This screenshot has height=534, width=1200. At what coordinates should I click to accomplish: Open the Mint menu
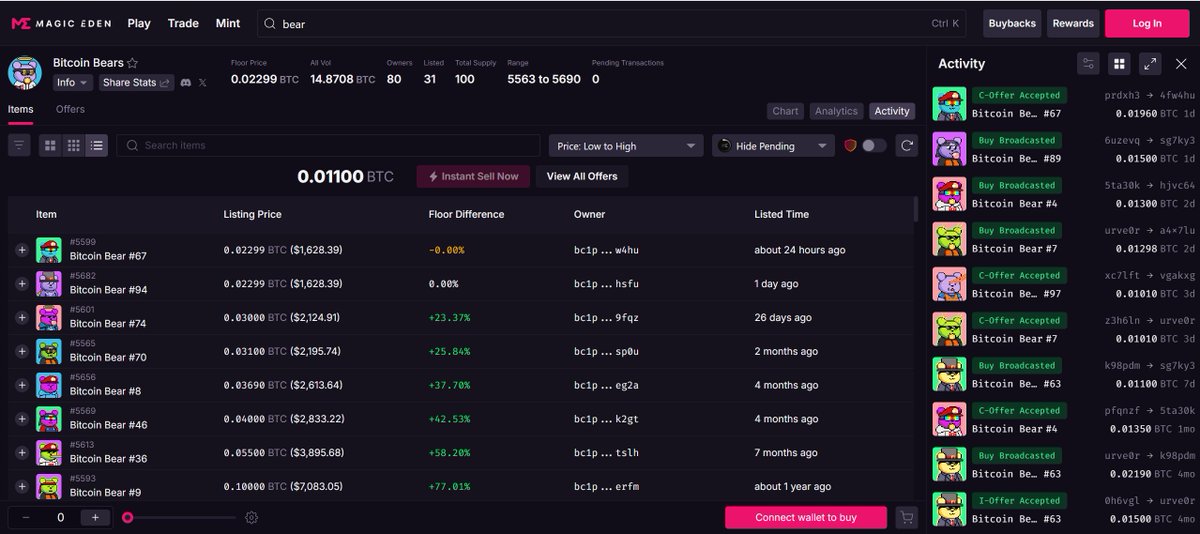[x=228, y=23]
